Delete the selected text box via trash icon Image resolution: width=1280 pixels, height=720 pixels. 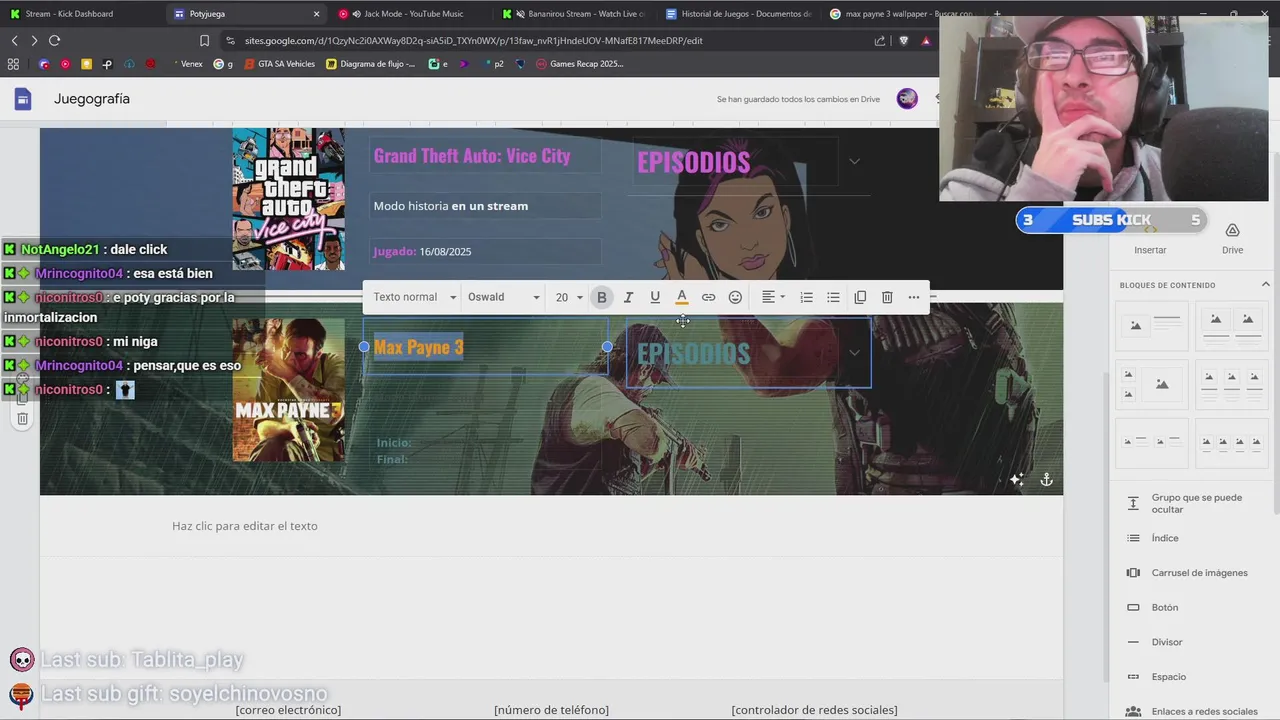887,297
